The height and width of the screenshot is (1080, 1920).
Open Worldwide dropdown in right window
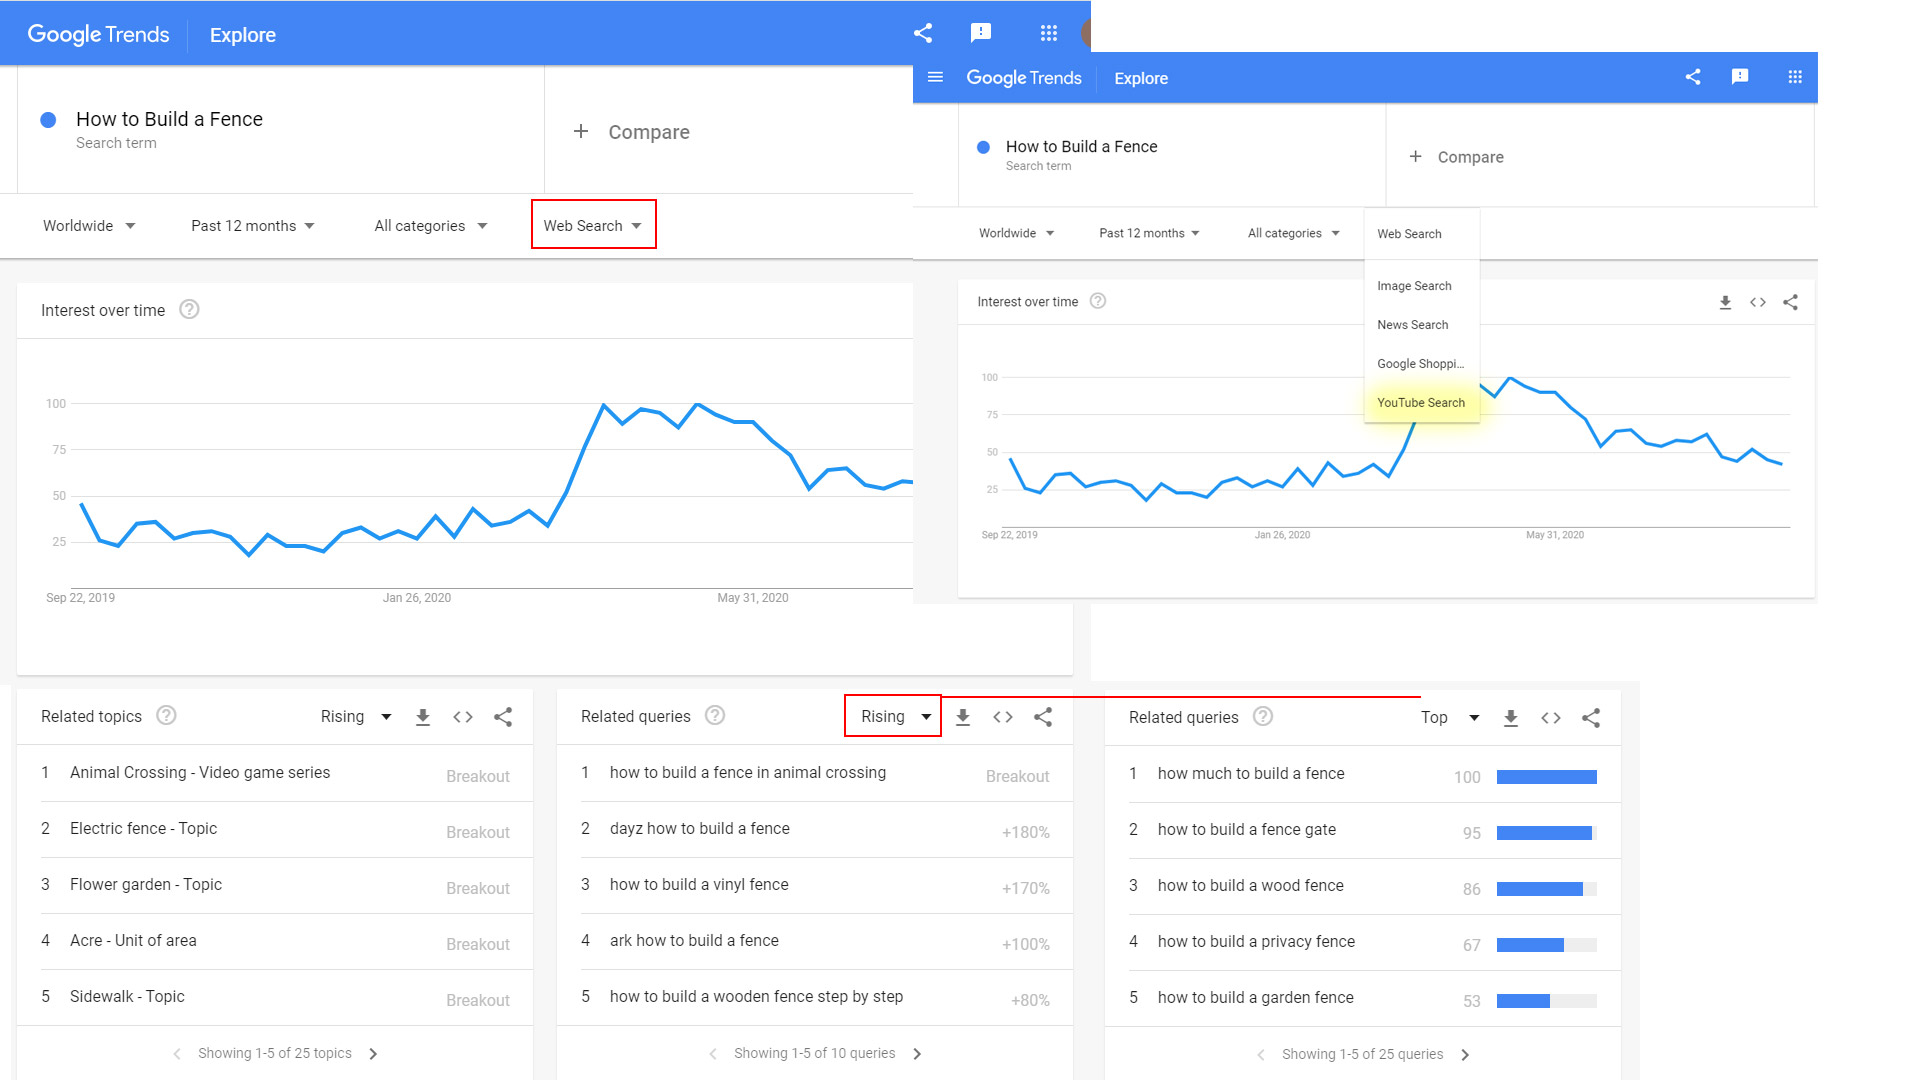(x=1016, y=233)
